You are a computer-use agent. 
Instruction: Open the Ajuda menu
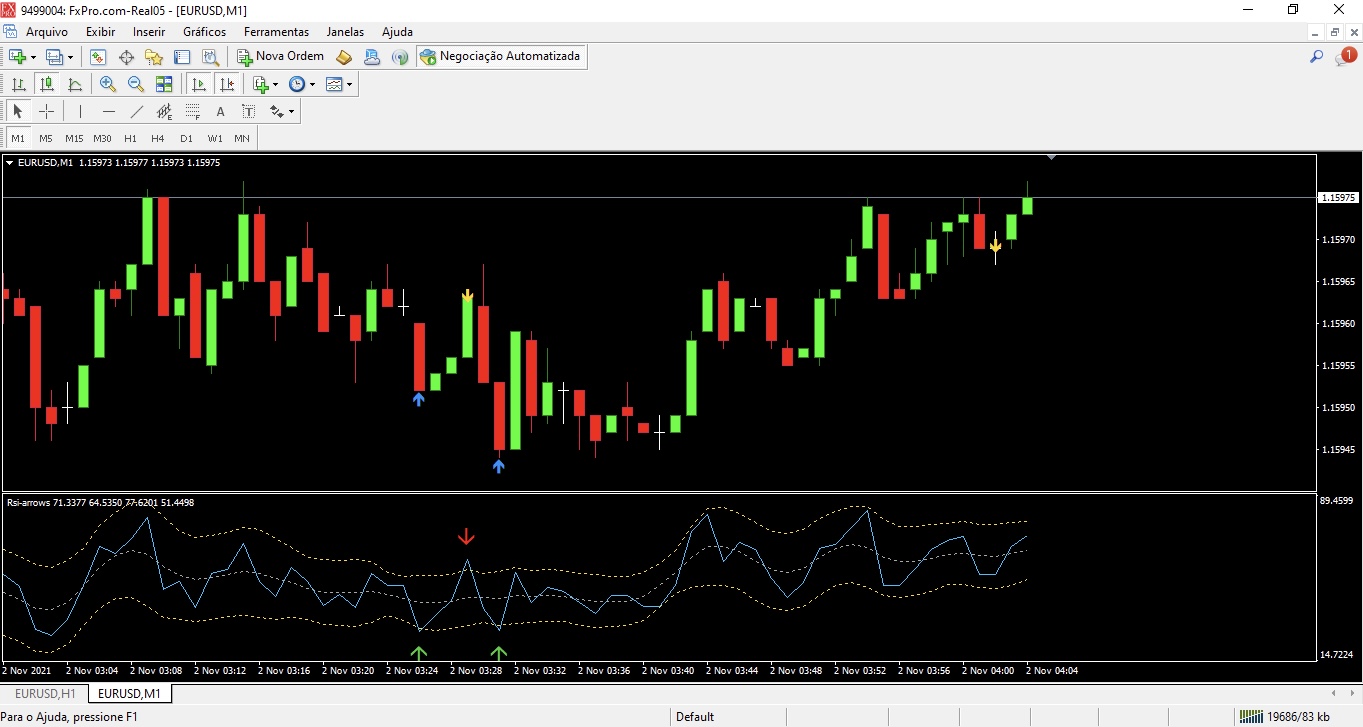397,32
